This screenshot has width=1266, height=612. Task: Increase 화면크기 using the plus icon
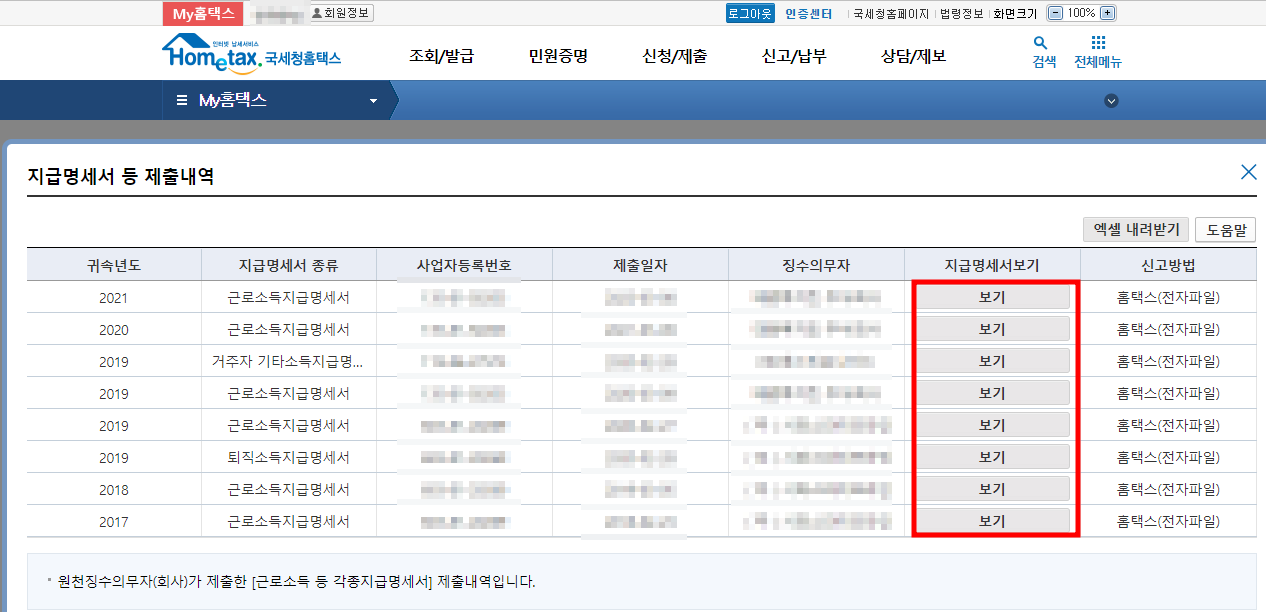coord(1106,13)
